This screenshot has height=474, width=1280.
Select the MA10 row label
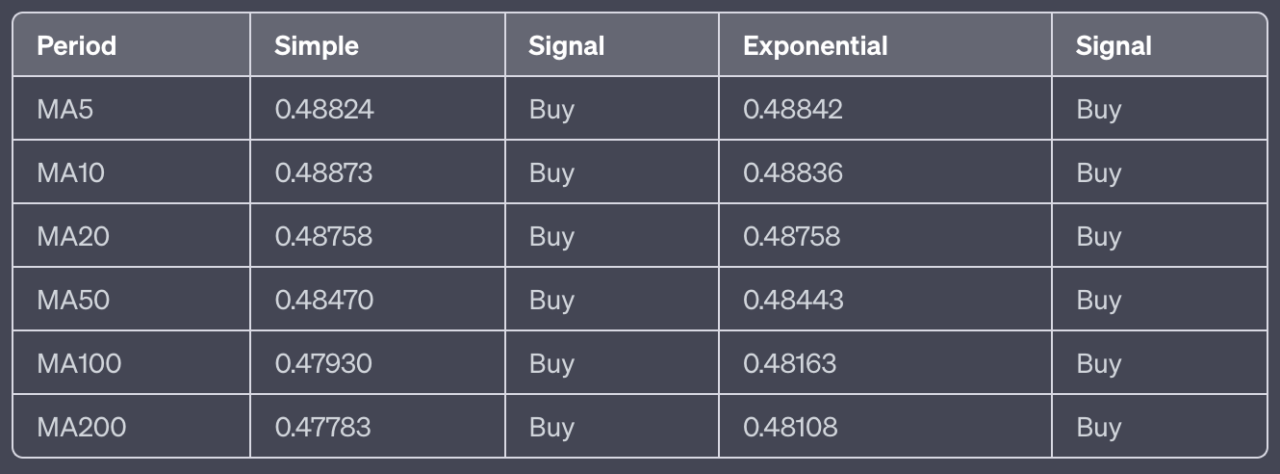click(x=71, y=173)
